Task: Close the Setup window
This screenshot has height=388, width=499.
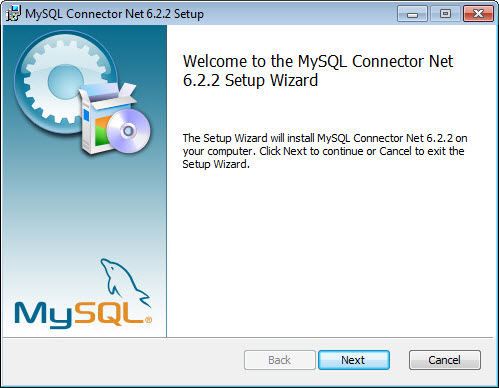Action: (478, 14)
